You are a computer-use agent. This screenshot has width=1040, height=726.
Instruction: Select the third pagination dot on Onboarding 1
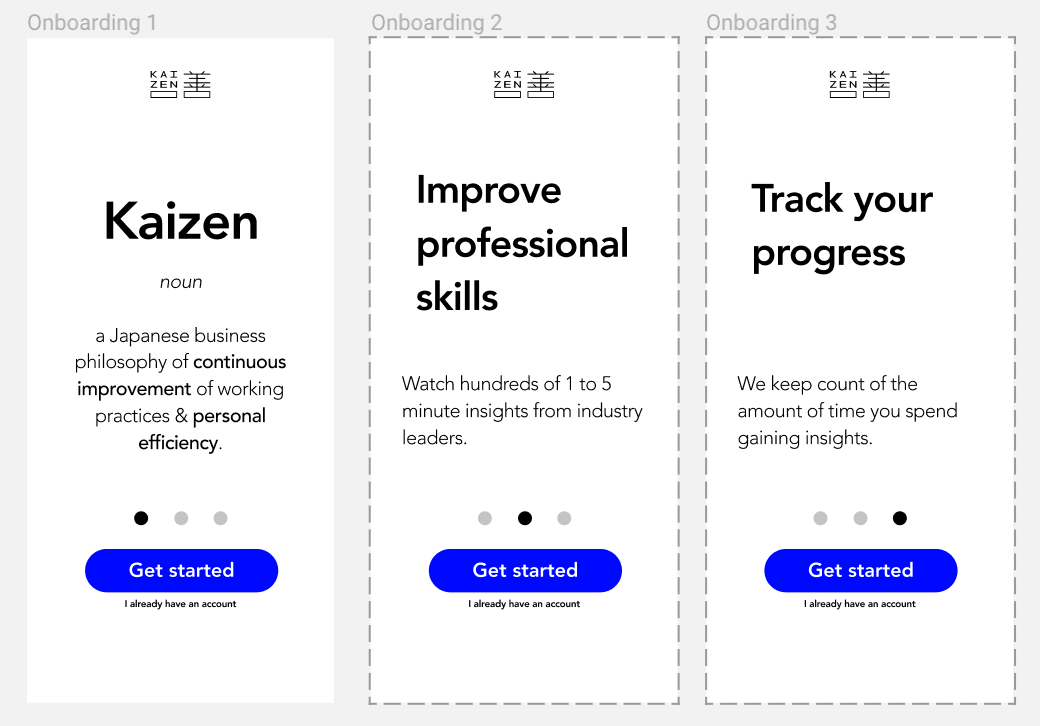pyautogui.click(x=220, y=518)
